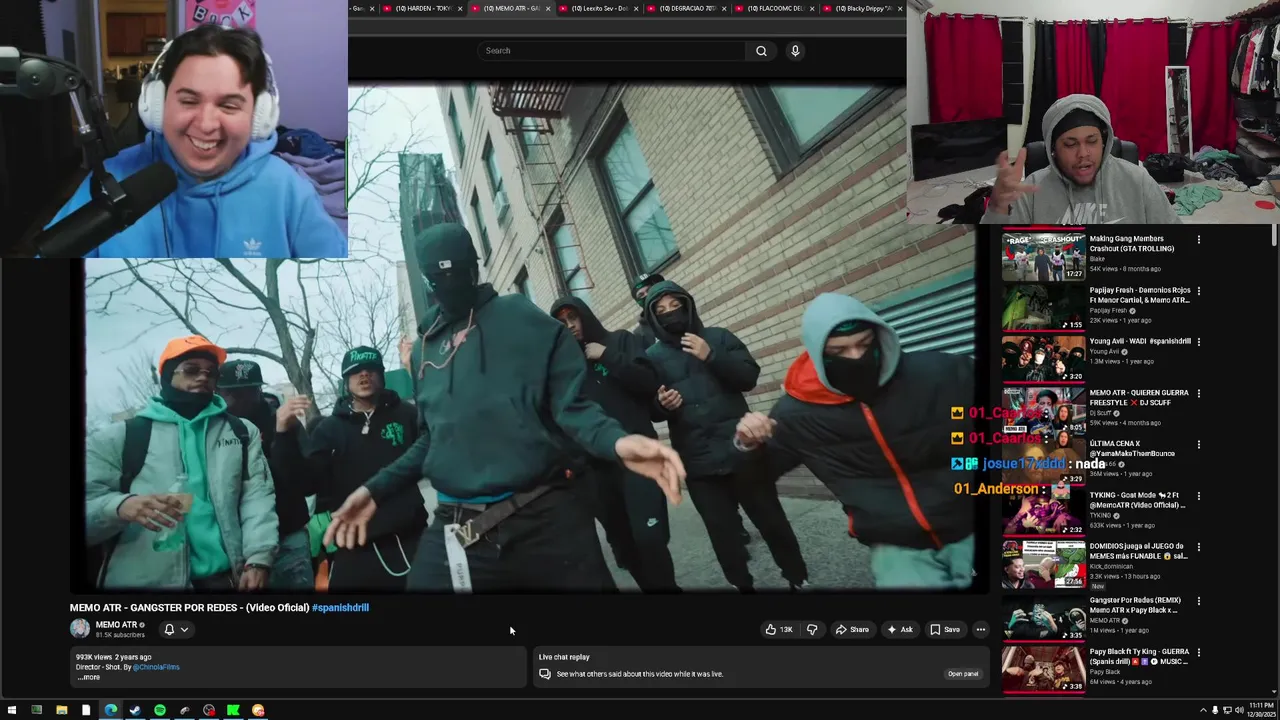
Task: Click the Kick_dominican channel name
Action: (x=1112, y=566)
